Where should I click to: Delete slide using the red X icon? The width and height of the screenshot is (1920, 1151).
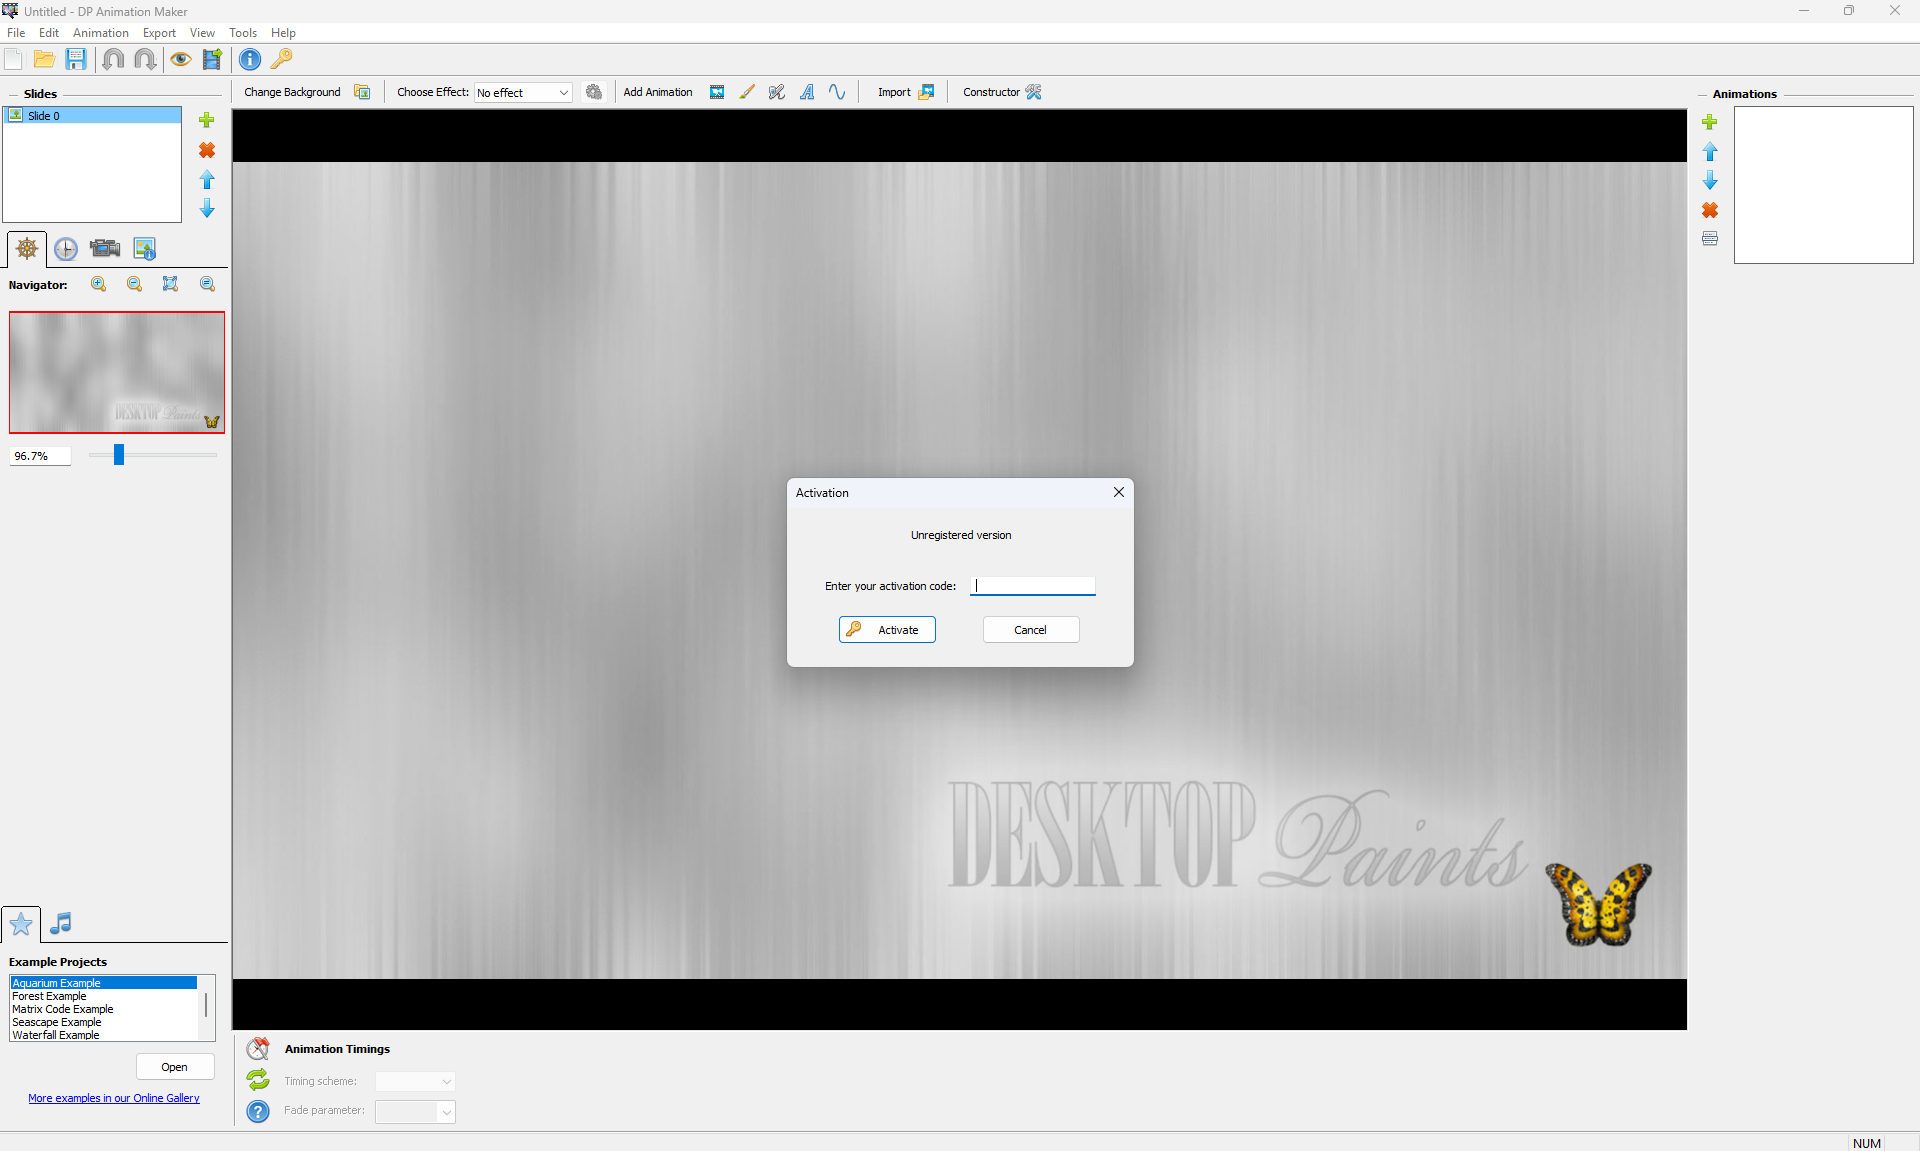207,150
